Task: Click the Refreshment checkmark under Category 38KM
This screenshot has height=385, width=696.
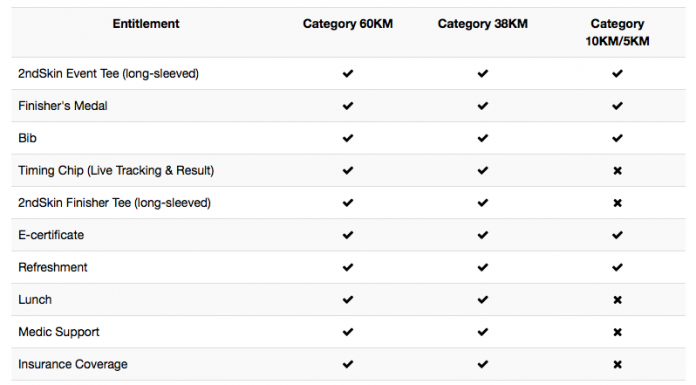Action: [482, 267]
